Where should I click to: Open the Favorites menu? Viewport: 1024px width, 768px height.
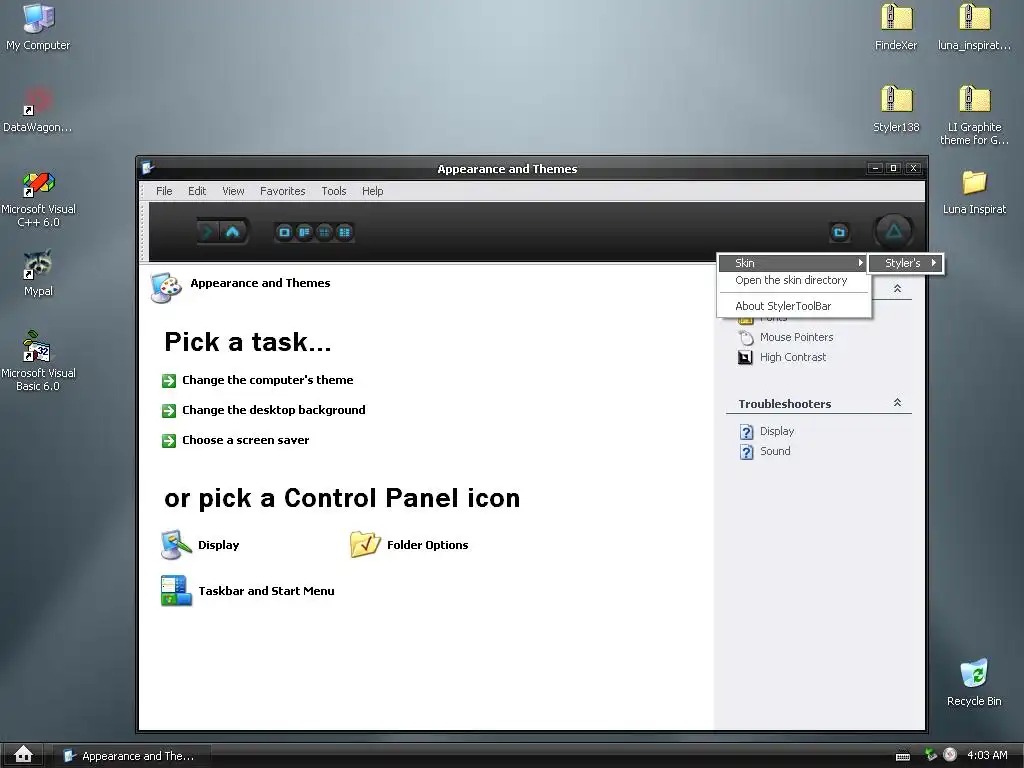282,191
